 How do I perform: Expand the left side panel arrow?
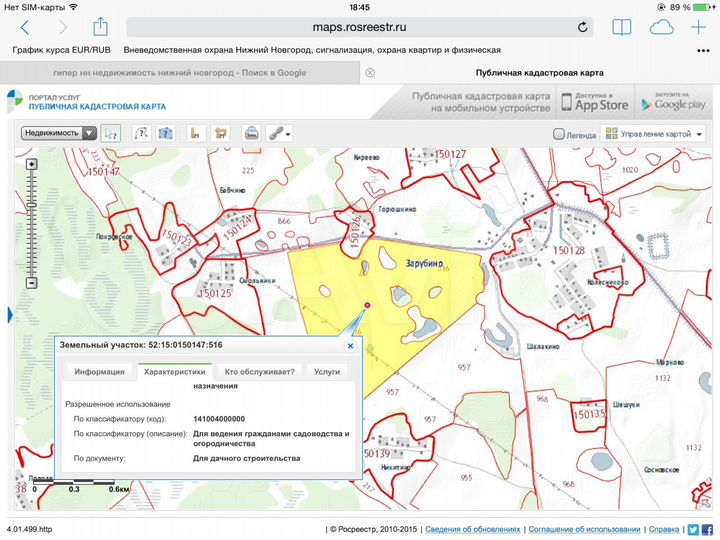click(x=10, y=316)
